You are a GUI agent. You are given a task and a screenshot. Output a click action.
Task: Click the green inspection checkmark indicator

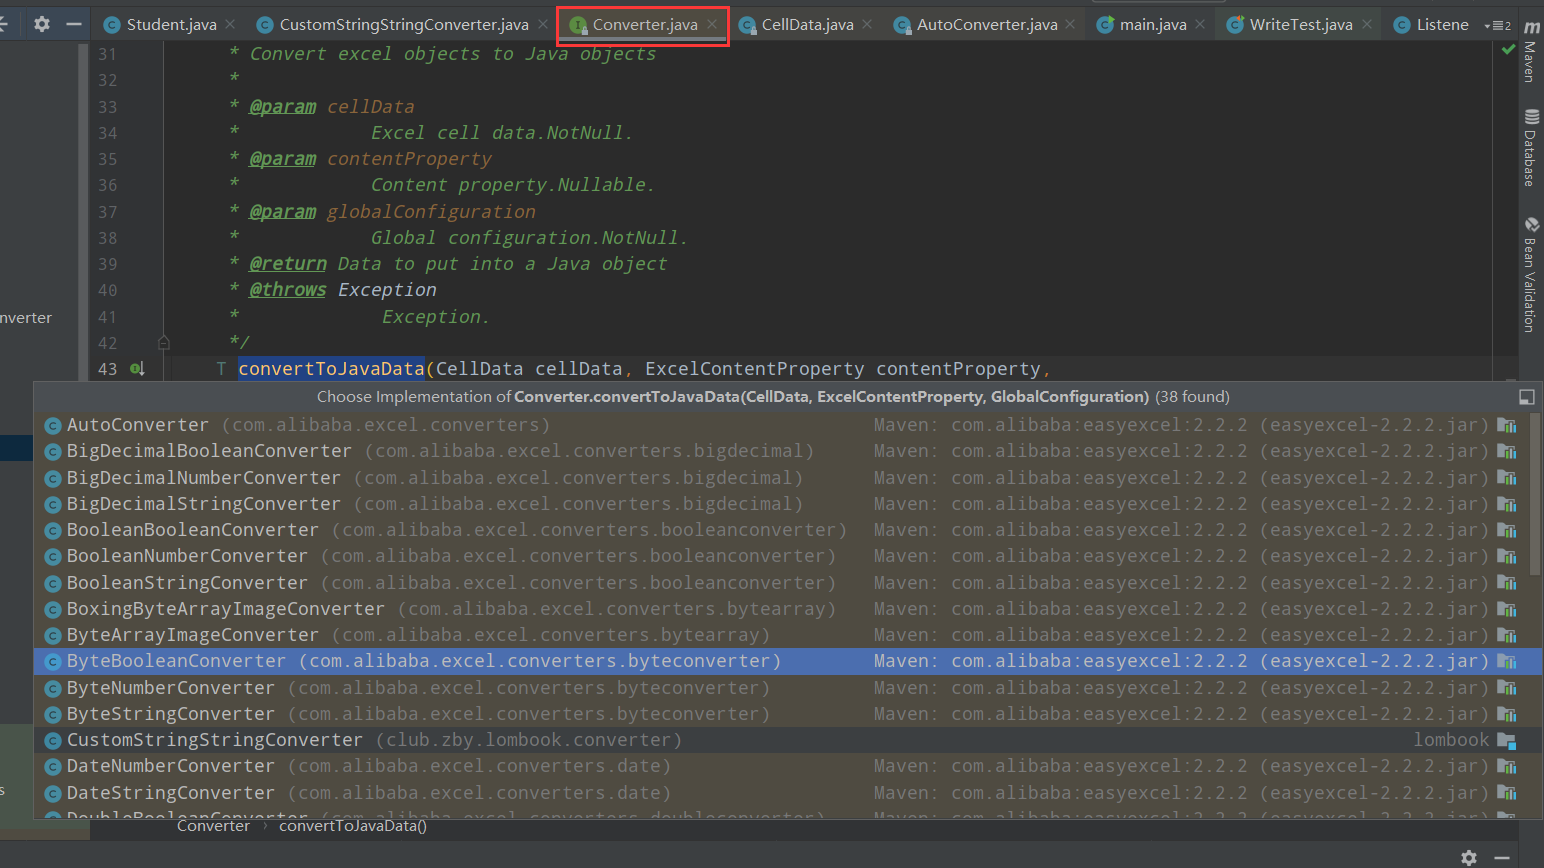click(x=1508, y=49)
